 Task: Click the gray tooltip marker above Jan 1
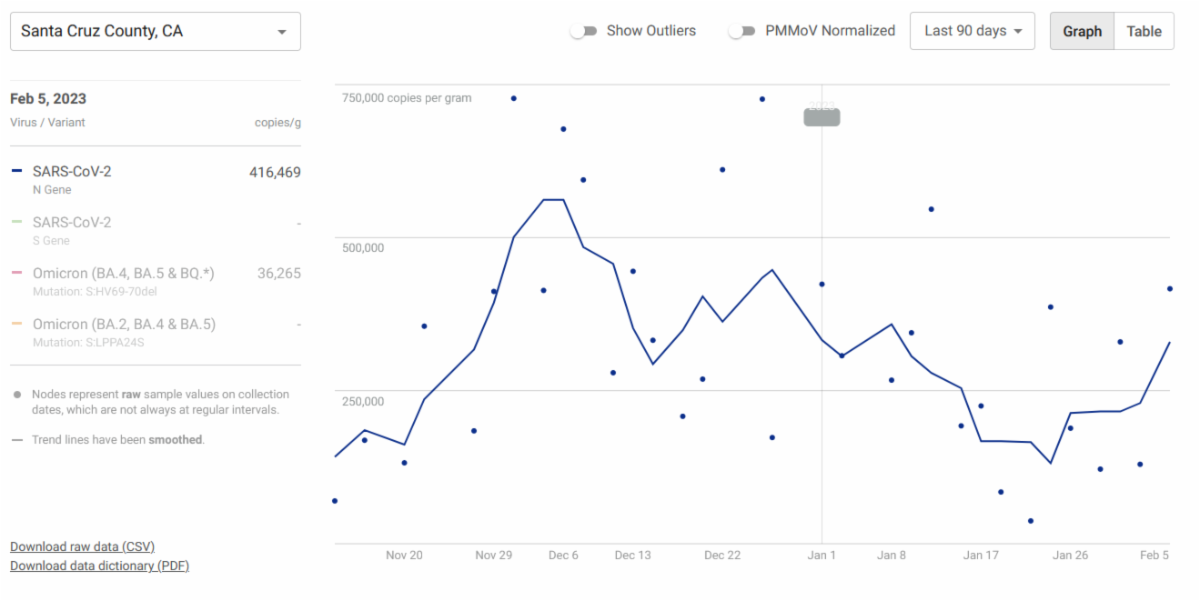822,117
